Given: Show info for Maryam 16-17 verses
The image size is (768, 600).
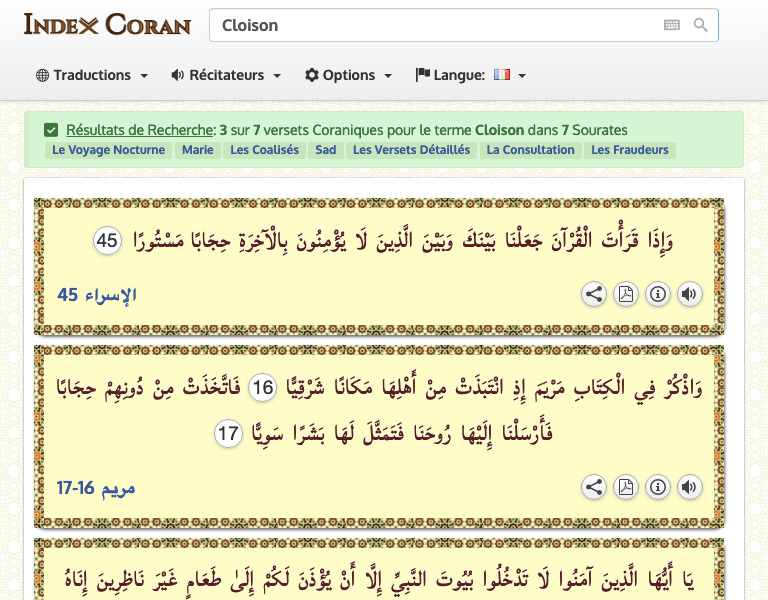Looking at the screenshot, I should pos(657,487).
